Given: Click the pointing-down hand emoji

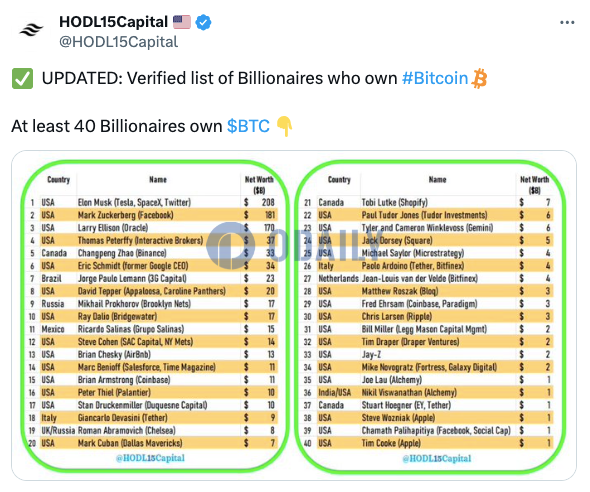Looking at the screenshot, I should (284, 126).
